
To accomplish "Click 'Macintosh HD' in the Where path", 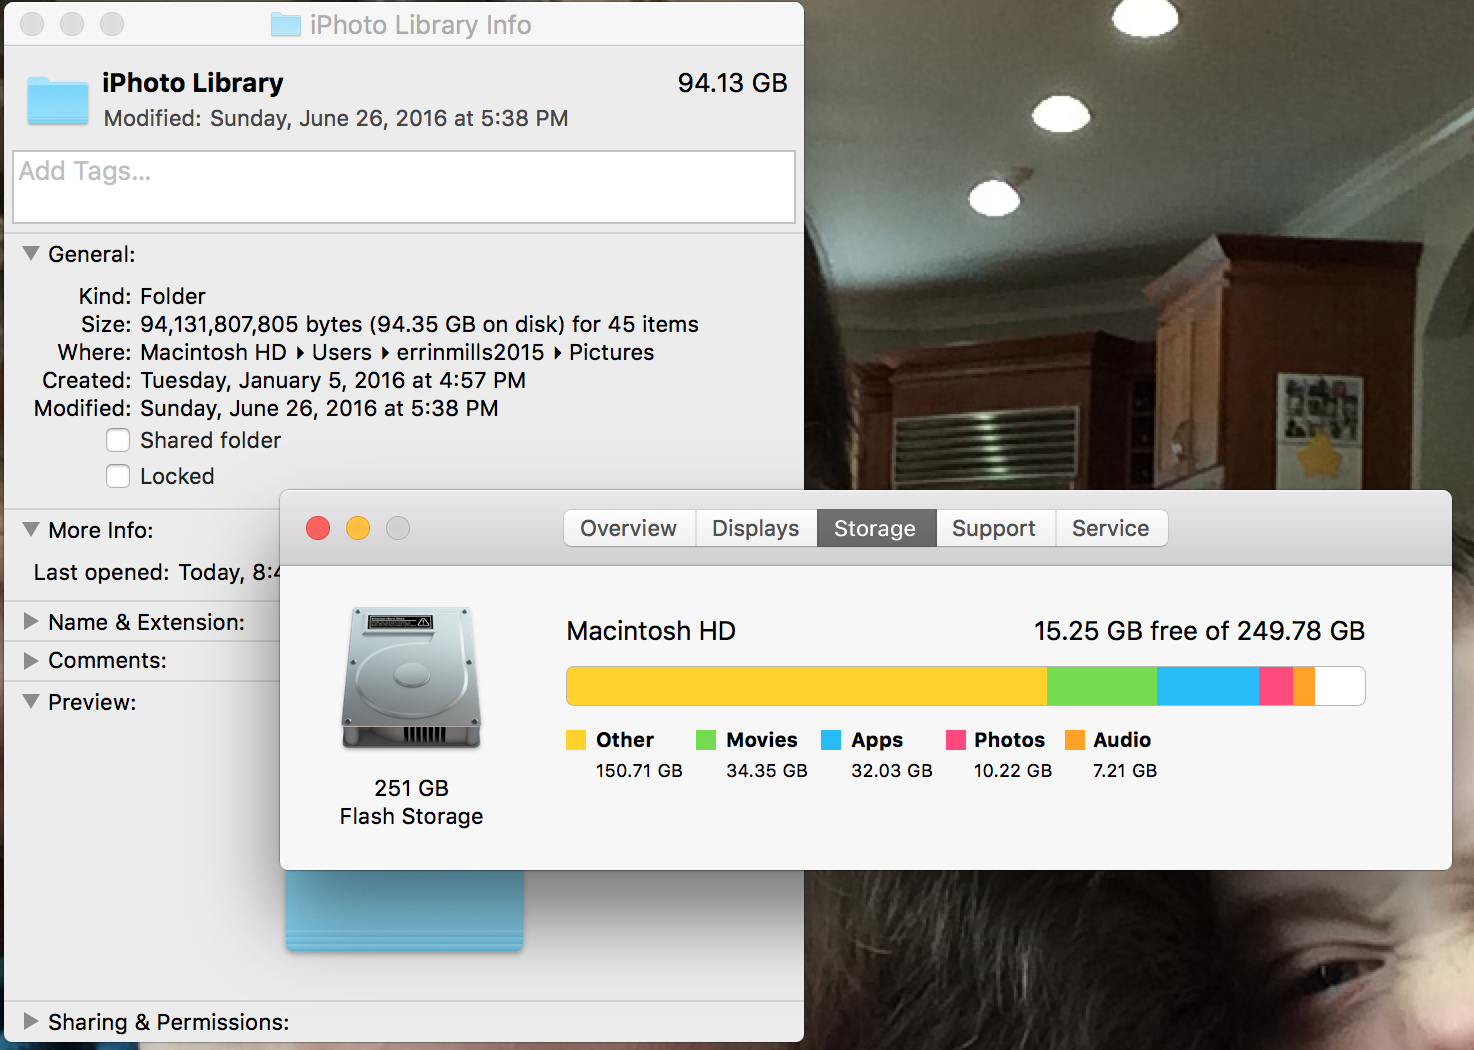I will click(213, 352).
